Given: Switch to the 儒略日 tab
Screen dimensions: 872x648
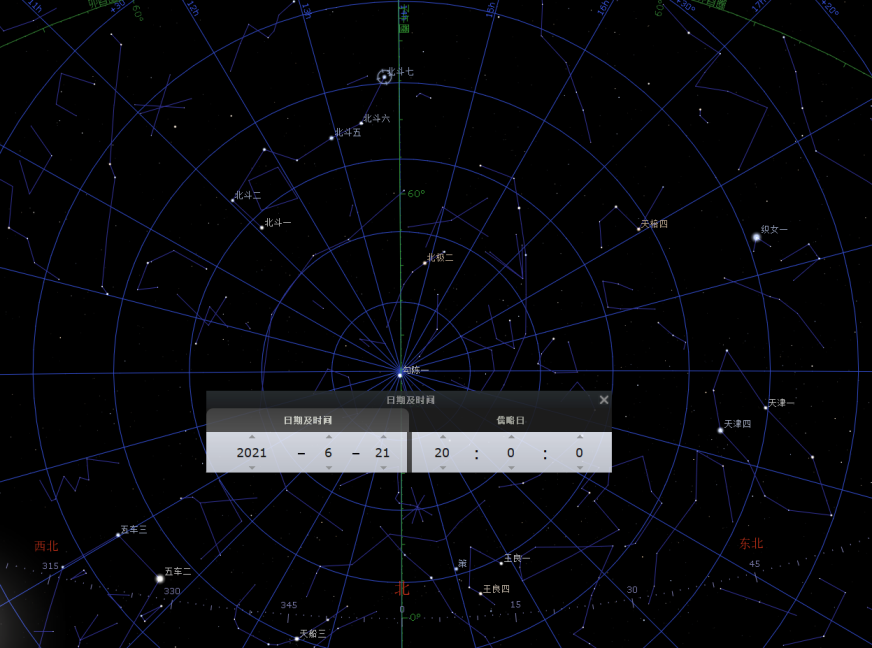Looking at the screenshot, I should coord(511,420).
